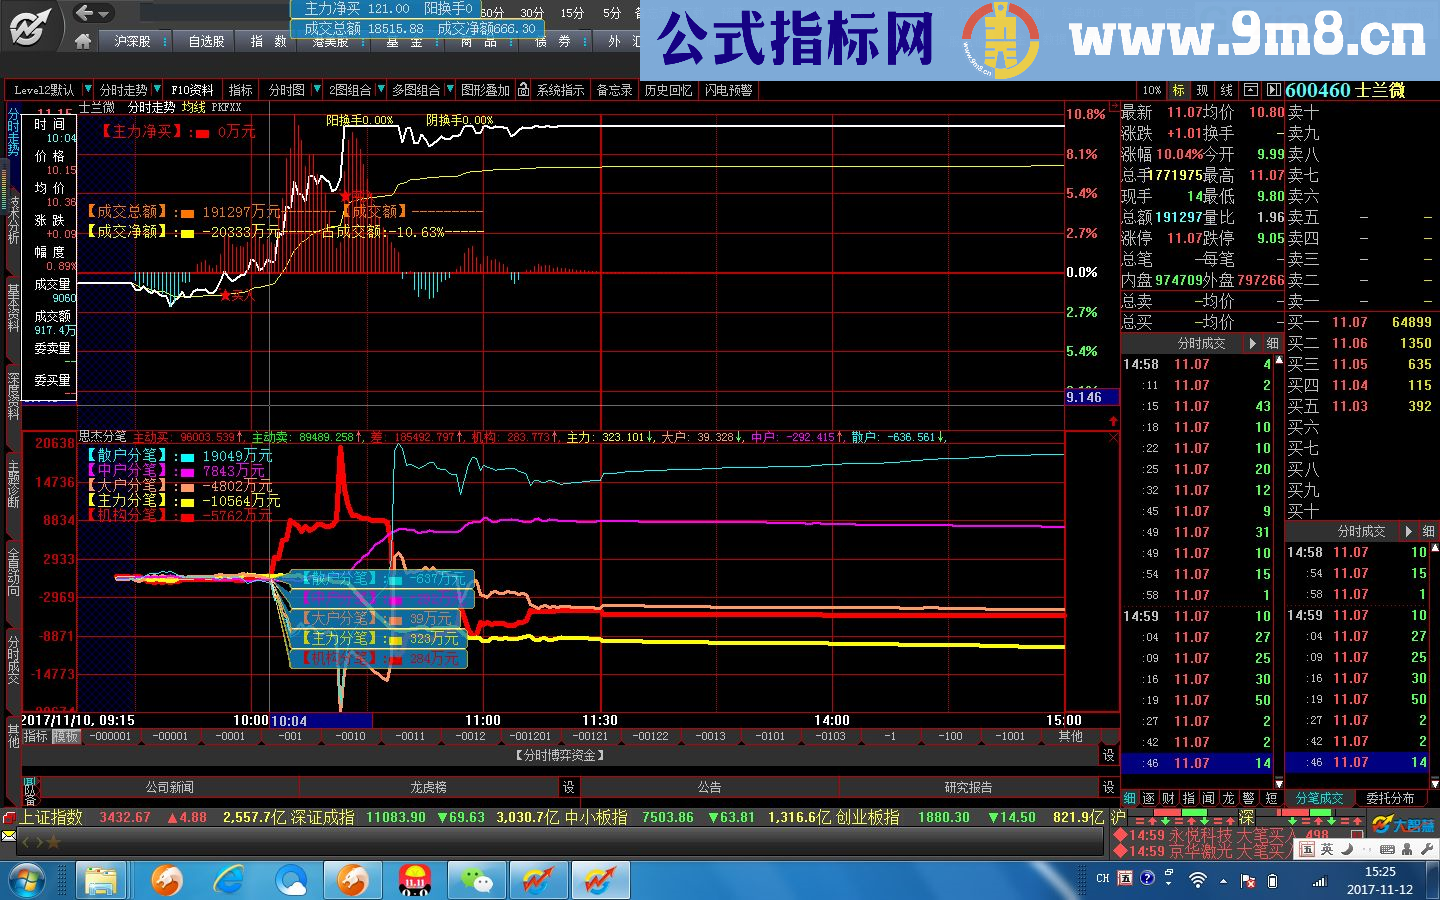Viewport: 1440px width, 900px height.
Task: Click the back arrow navigation button
Action: coord(85,13)
